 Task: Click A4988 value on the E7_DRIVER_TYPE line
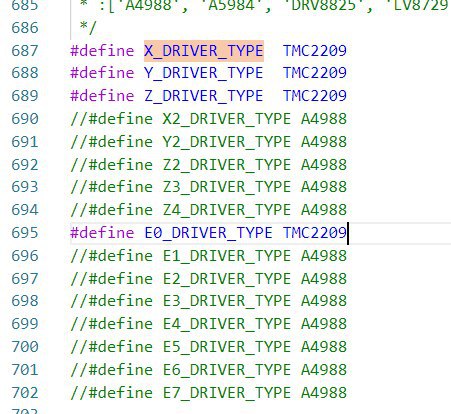point(324,393)
